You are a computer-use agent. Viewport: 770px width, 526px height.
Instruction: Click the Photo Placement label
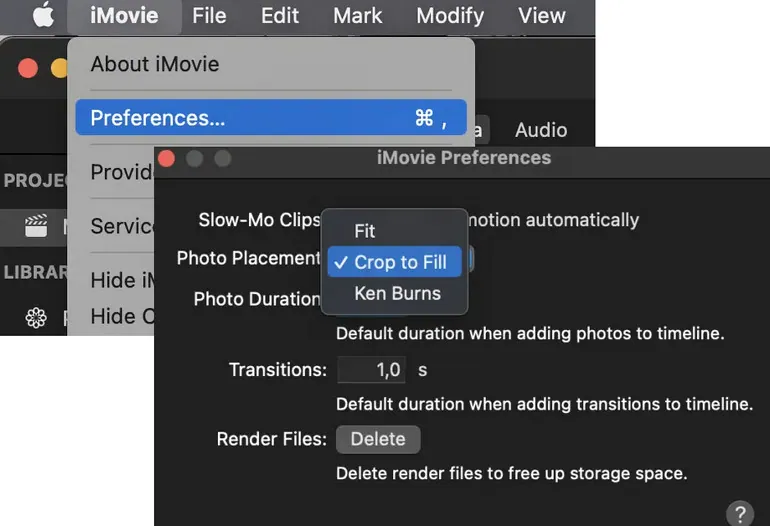click(248, 258)
